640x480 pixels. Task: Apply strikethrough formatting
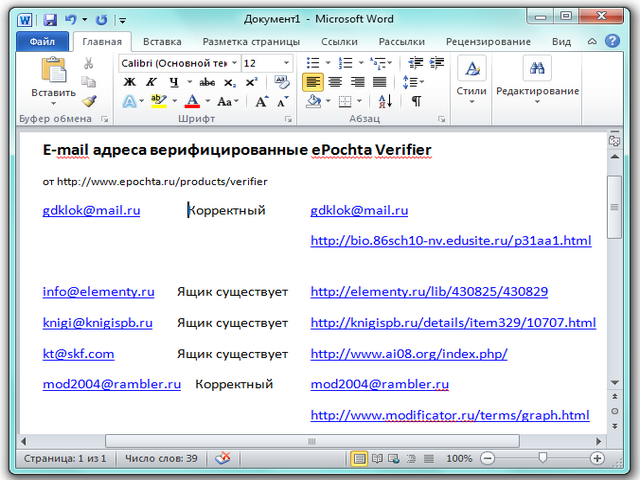(x=207, y=82)
